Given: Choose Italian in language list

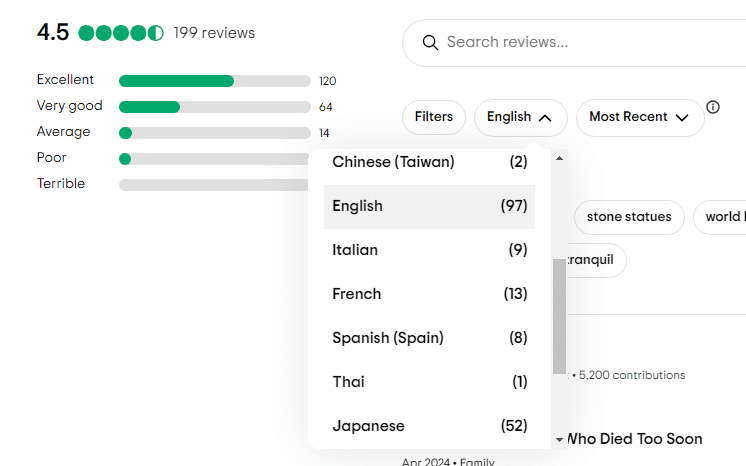Looking at the screenshot, I should (429, 250).
